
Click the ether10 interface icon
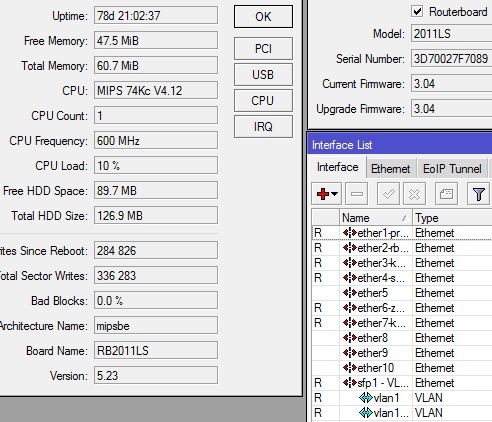(x=350, y=368)
